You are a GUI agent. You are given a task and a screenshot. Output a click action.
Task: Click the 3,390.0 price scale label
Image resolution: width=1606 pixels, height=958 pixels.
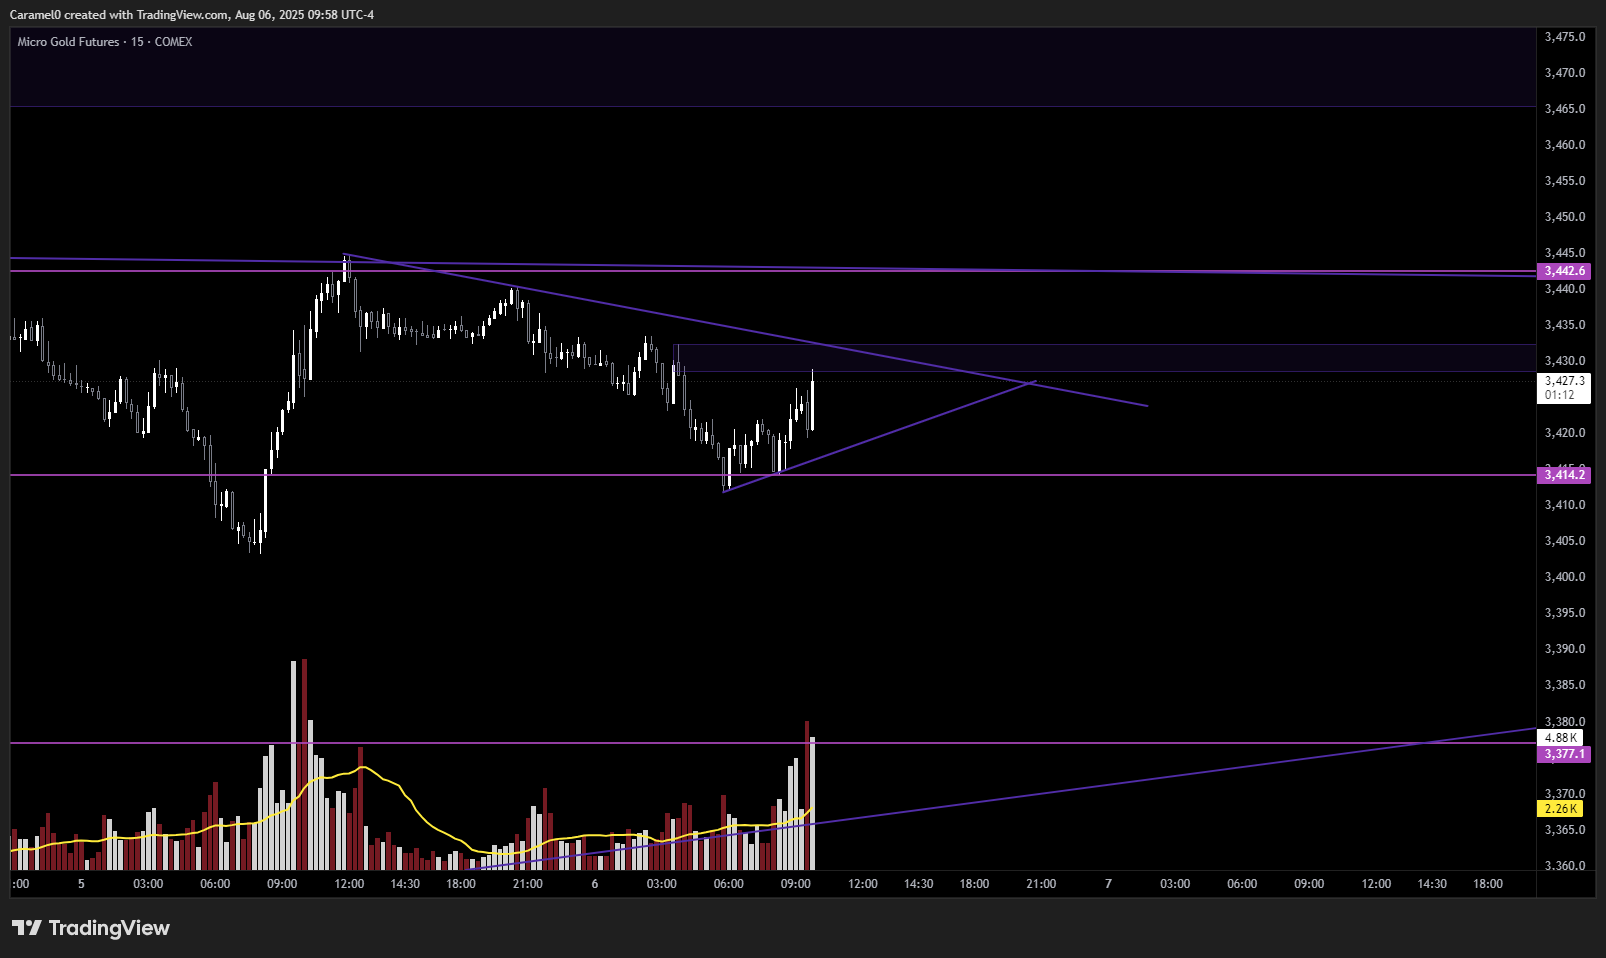[x=1565, y=649]
